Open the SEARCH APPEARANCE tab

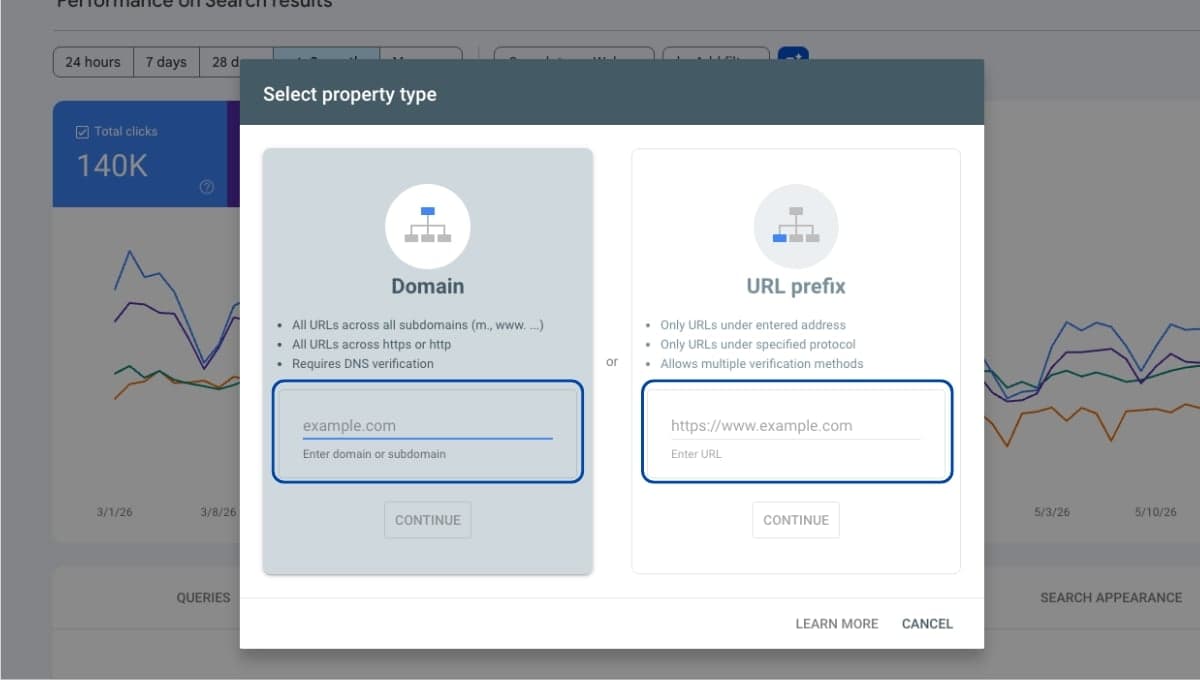pos(1111,597)
